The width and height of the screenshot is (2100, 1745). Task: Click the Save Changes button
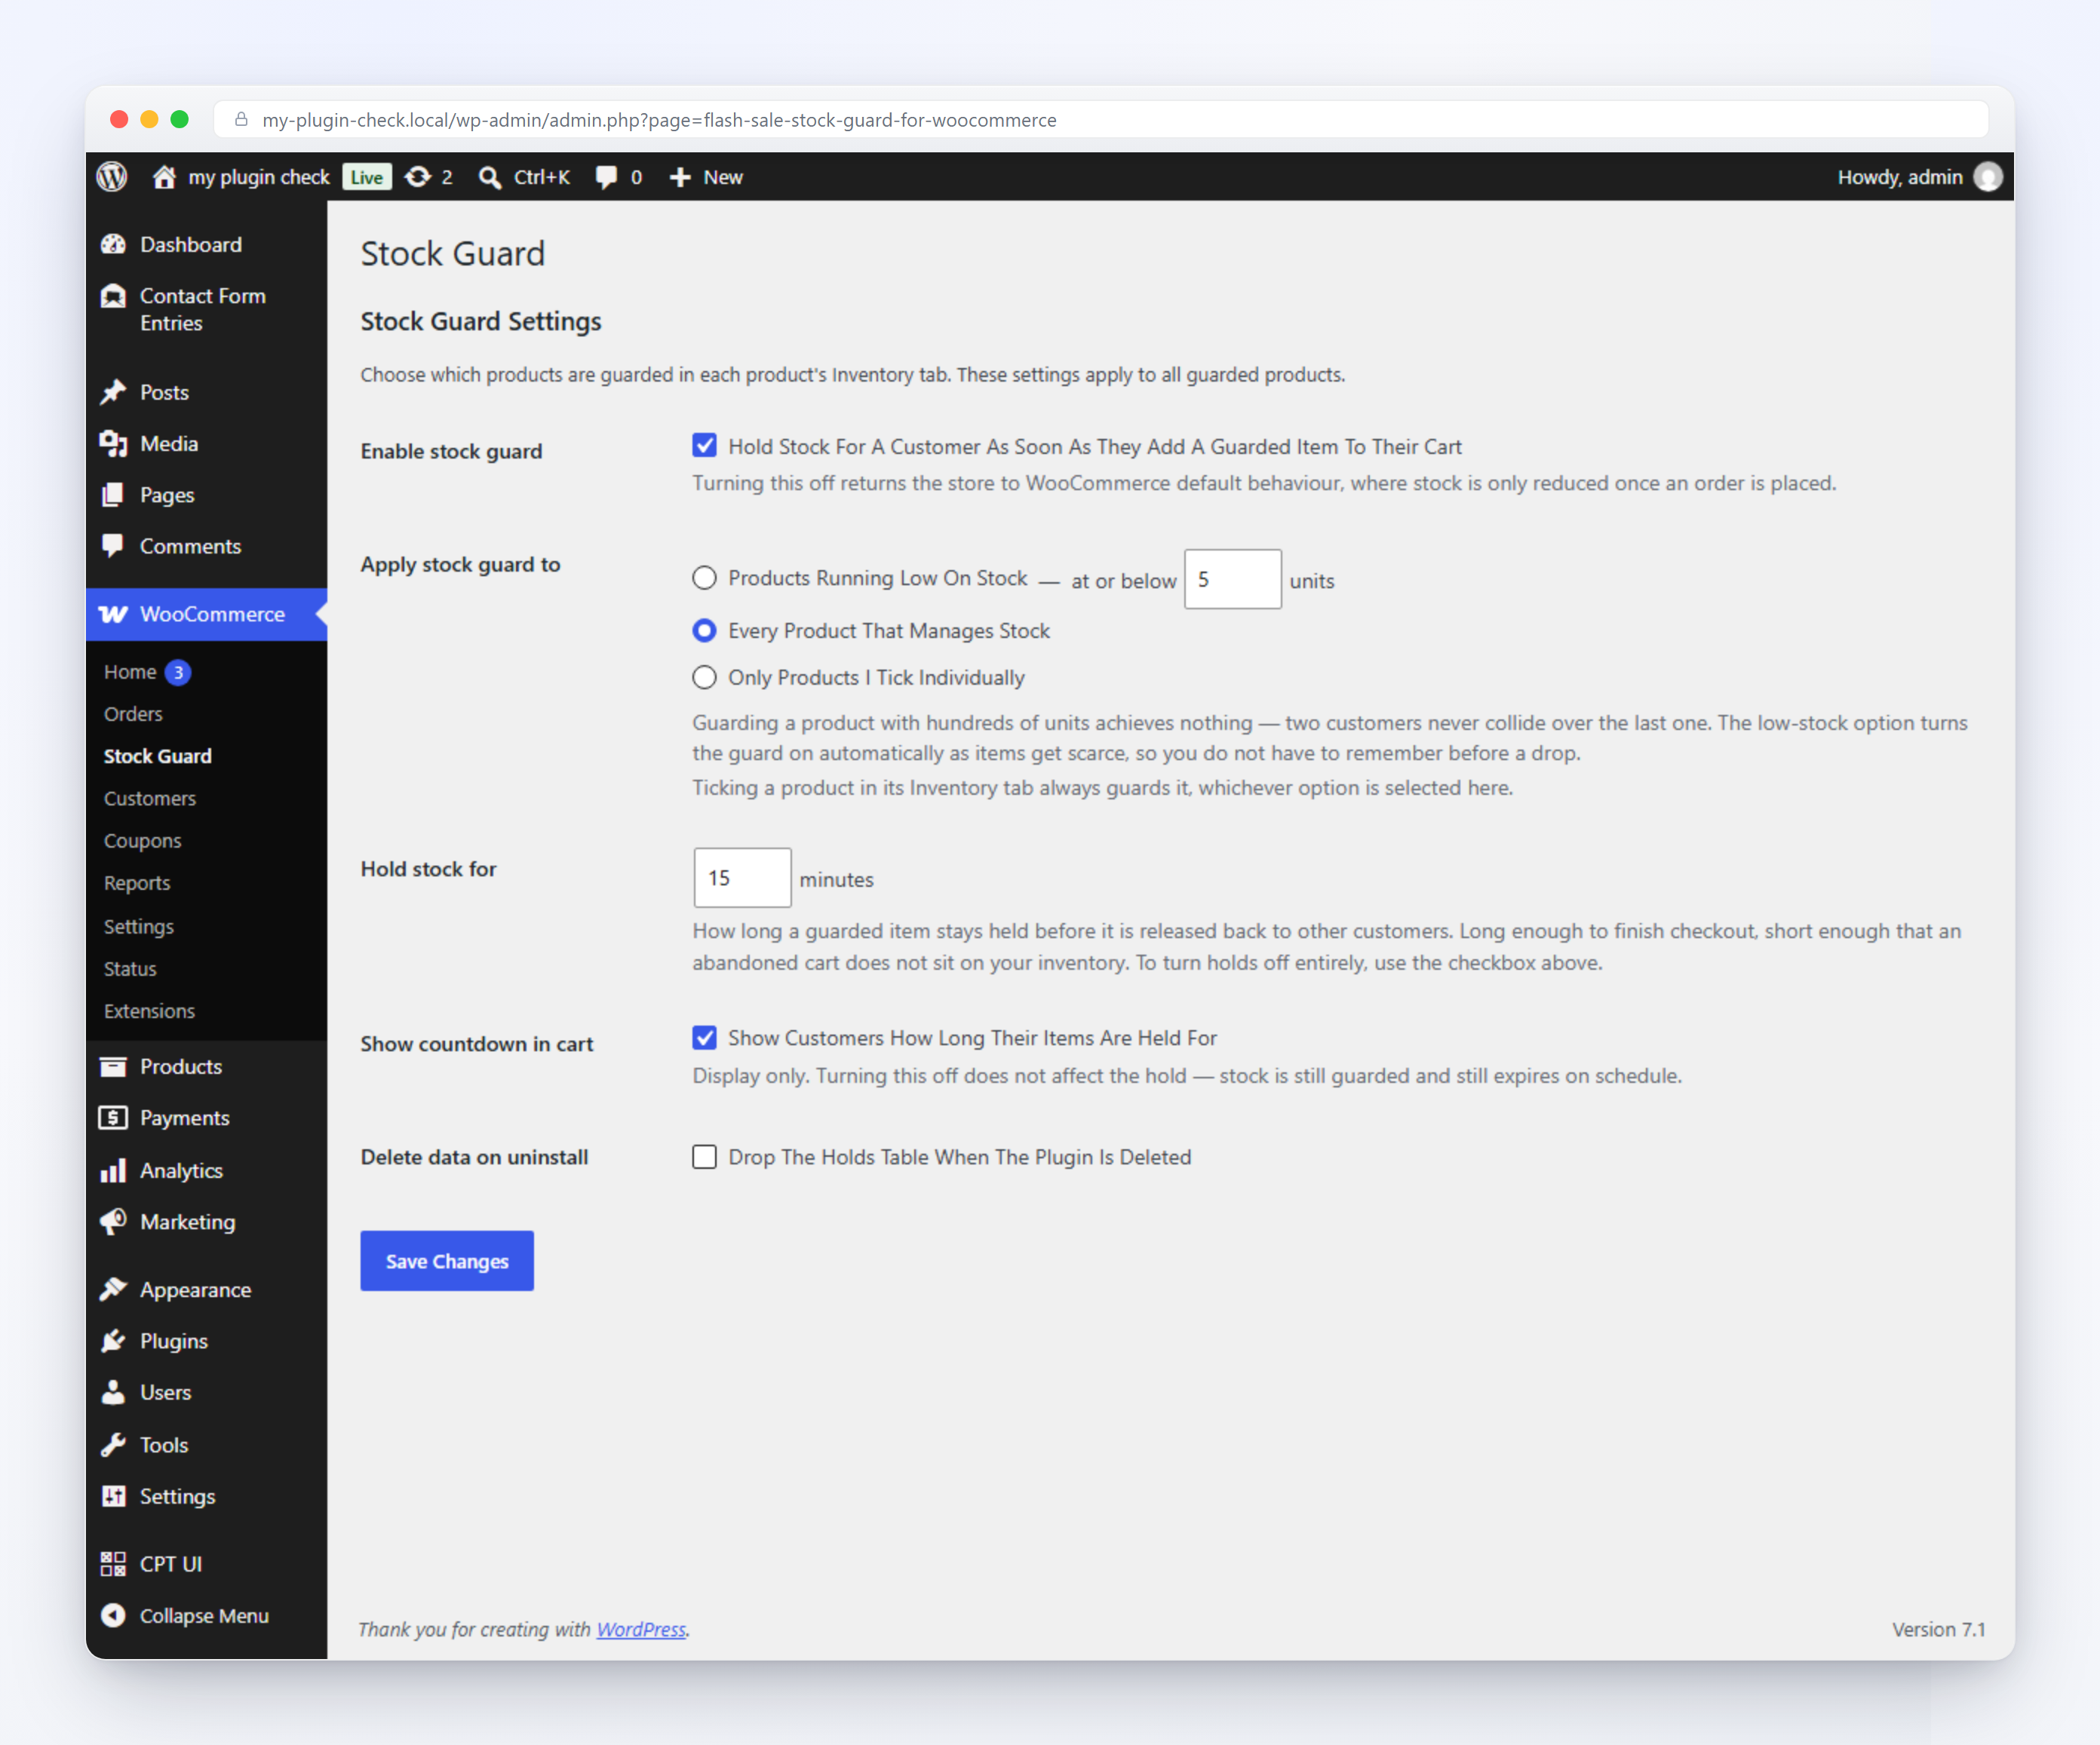(447, 1260)
